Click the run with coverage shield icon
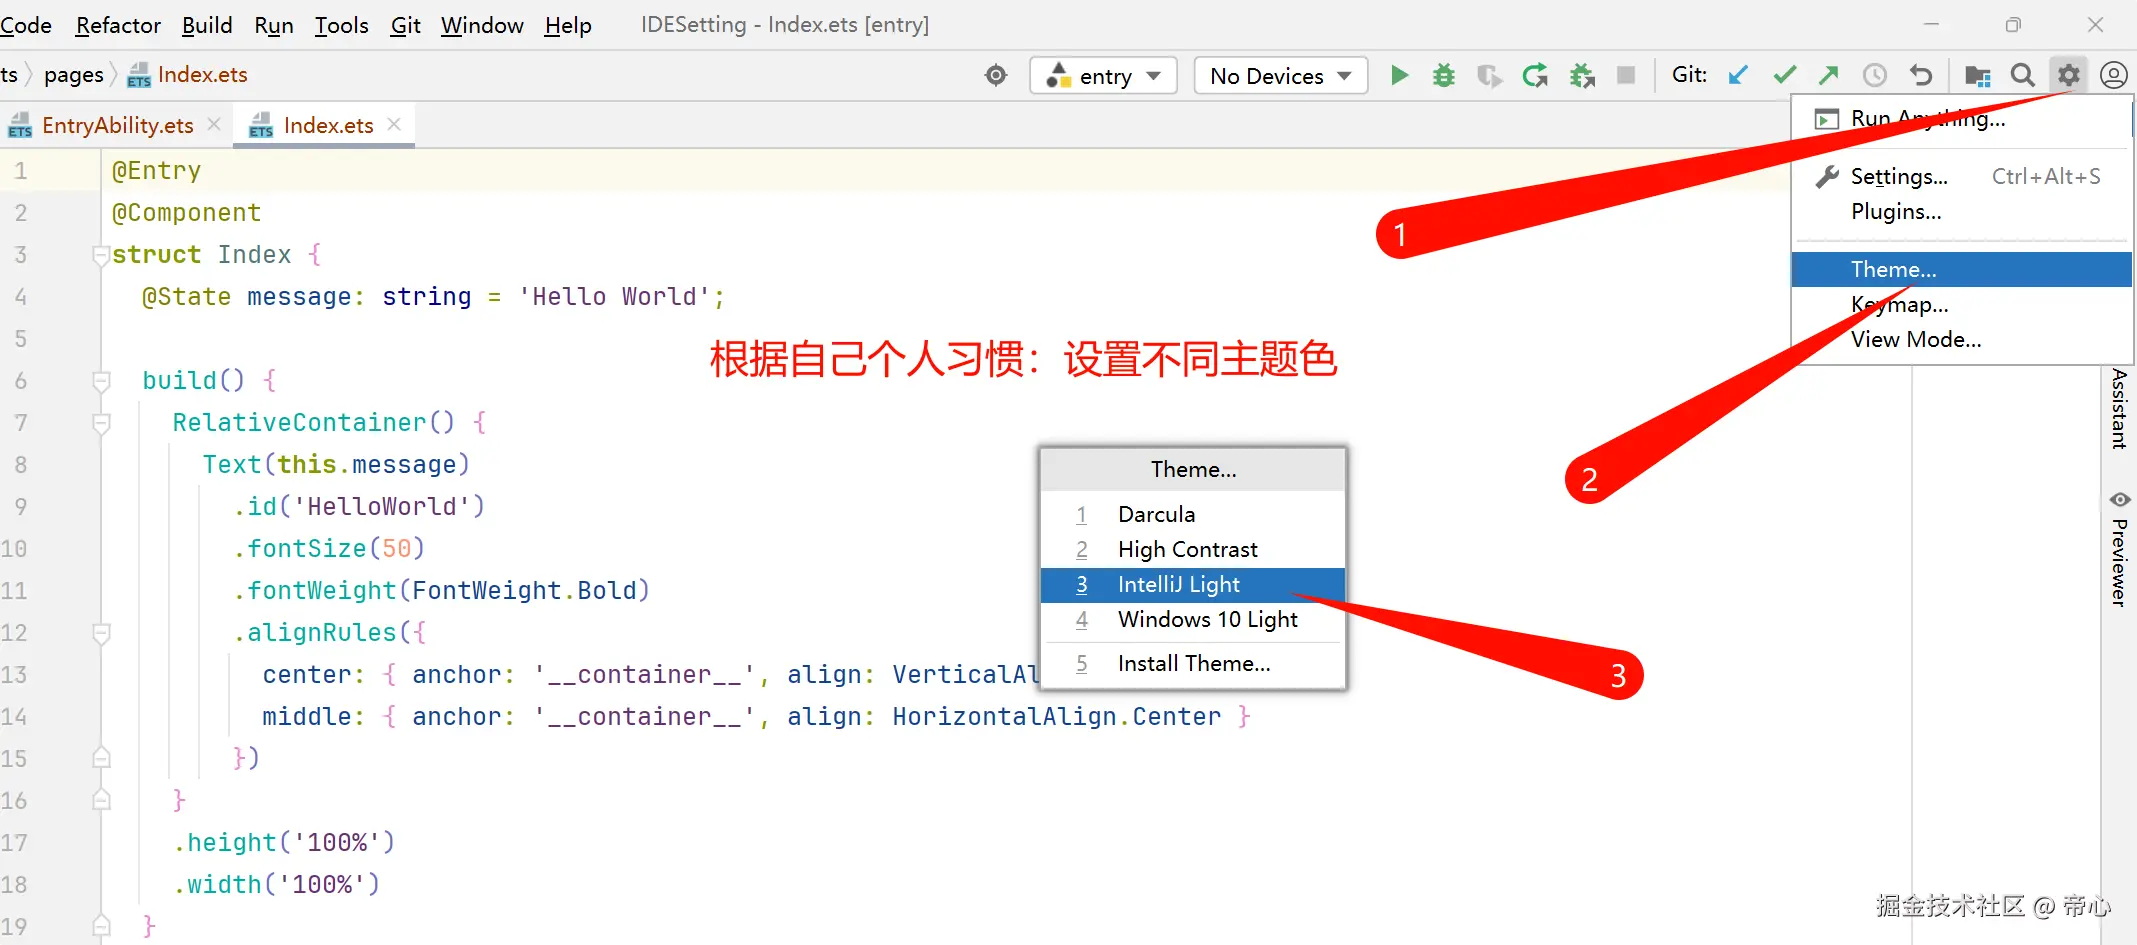The height and width of the screenshot is (945, 2137). pyautogui.click(x=1489, y=75)
